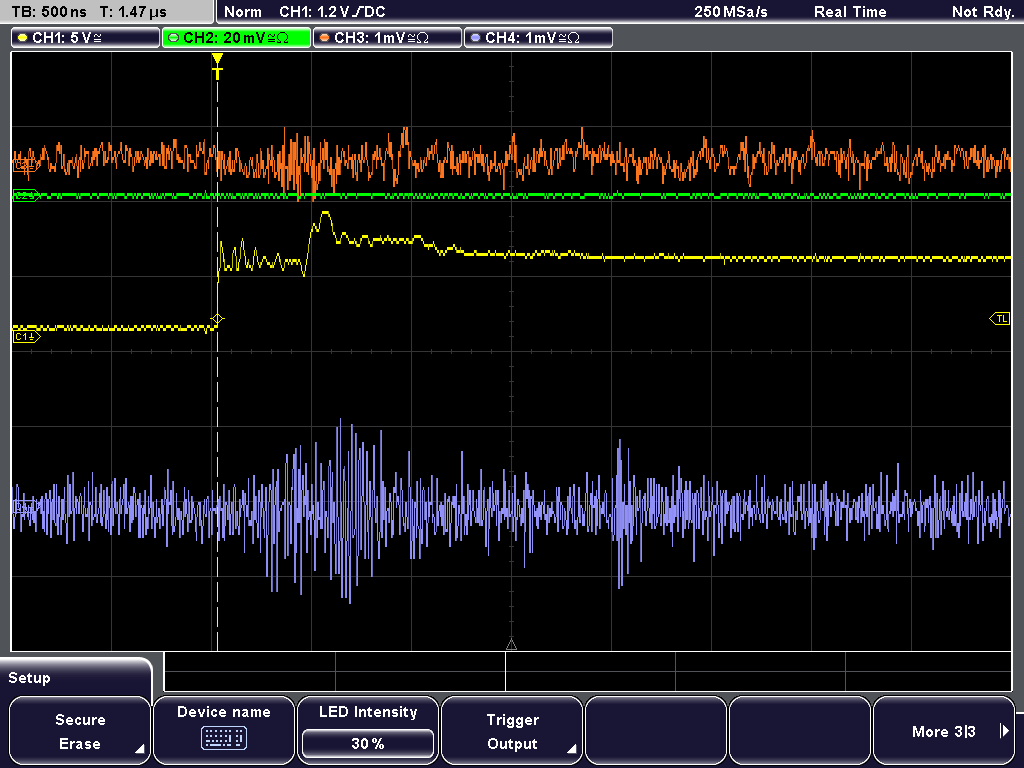Open the Secure Erase menu
1024x768 pixels.
80,731
